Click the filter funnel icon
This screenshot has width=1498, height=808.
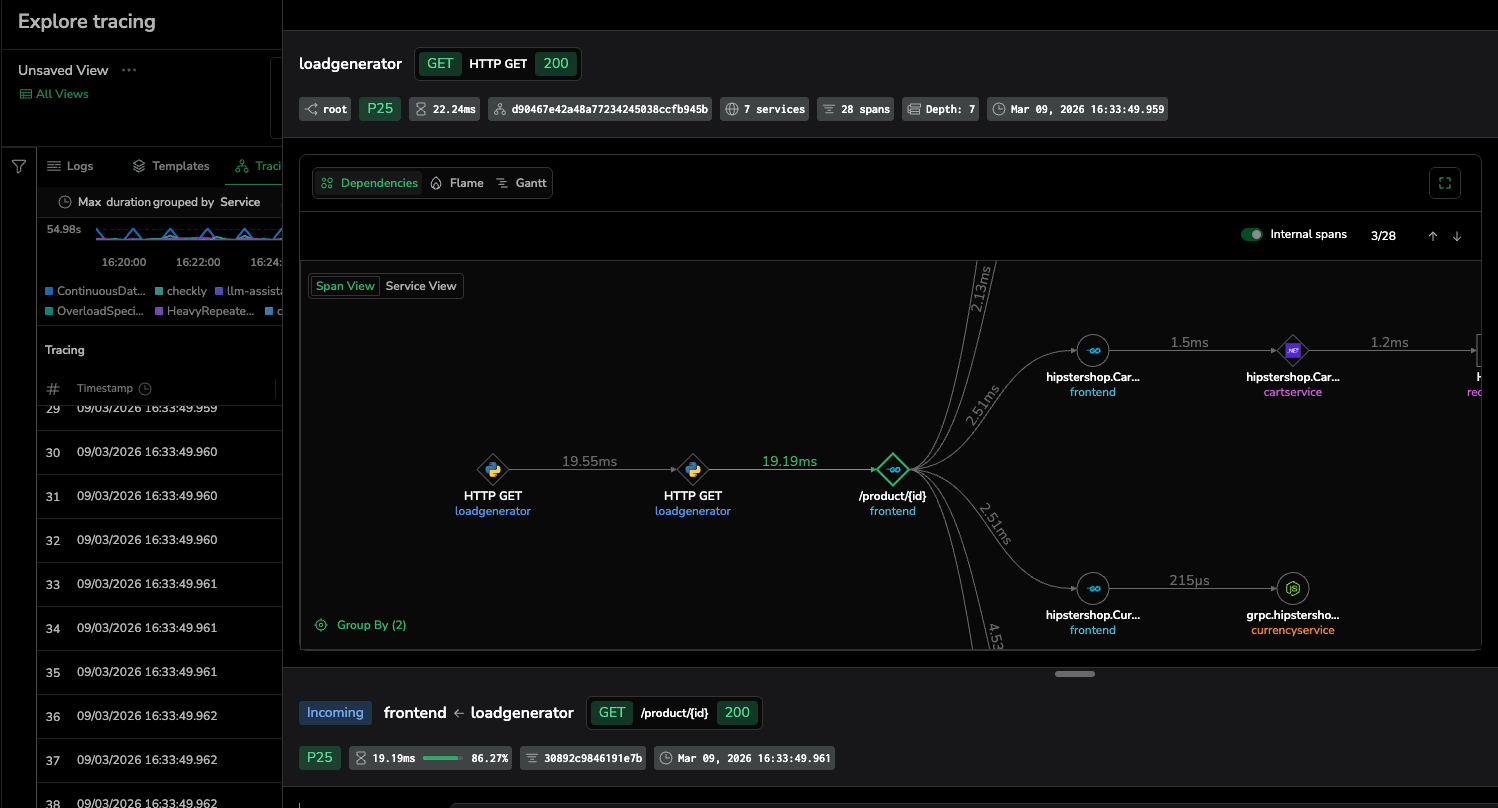click(19, 167)
